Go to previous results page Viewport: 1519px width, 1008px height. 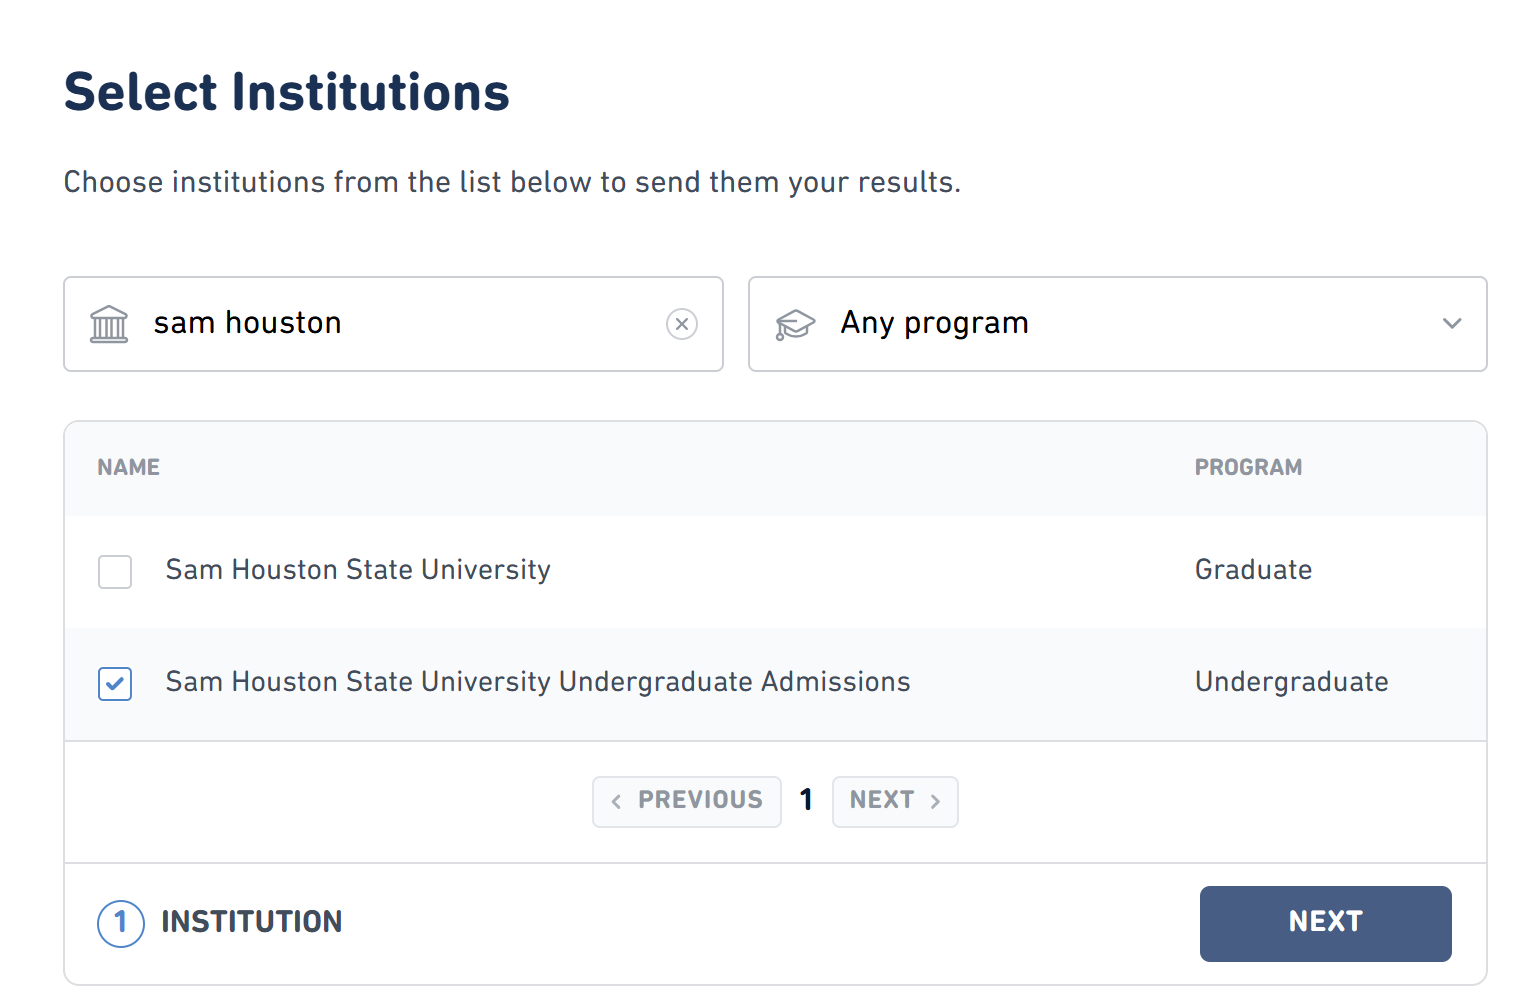coord(687,801)
